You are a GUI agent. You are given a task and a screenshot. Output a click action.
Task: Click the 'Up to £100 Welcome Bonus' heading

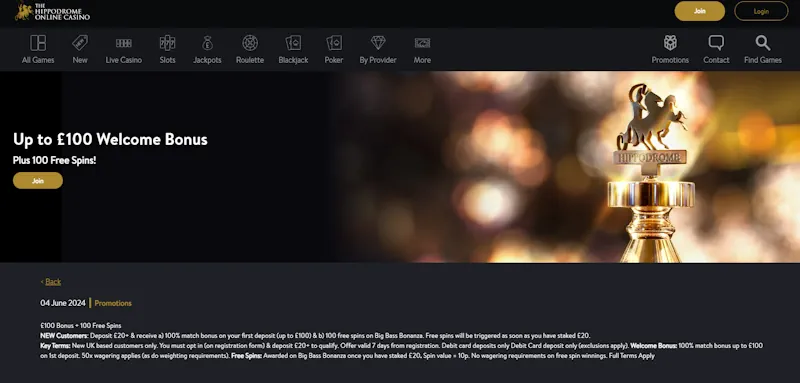tap(110, 139)
